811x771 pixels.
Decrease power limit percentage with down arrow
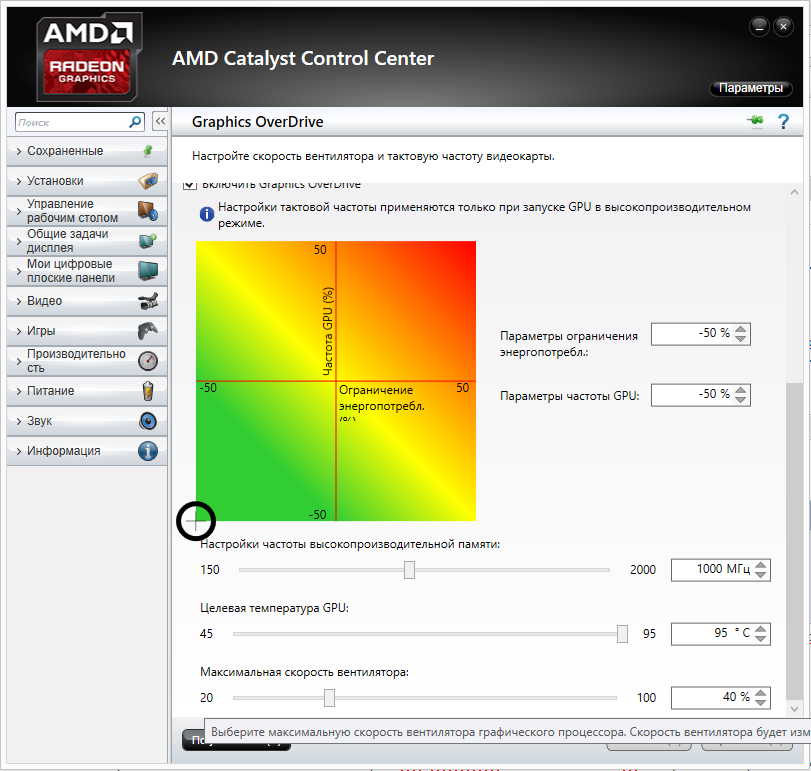pyautogui.click(x=741, y=339)
